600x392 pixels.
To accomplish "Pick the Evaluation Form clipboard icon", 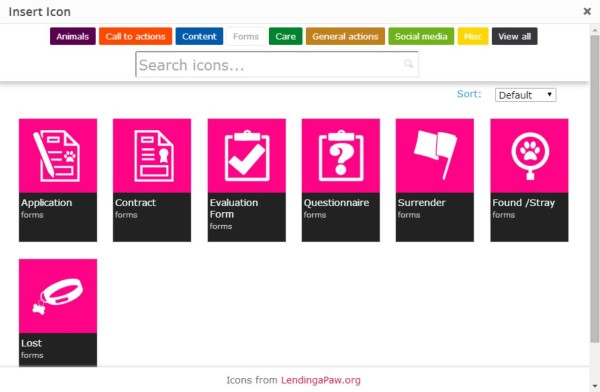I will click(247, 156).
